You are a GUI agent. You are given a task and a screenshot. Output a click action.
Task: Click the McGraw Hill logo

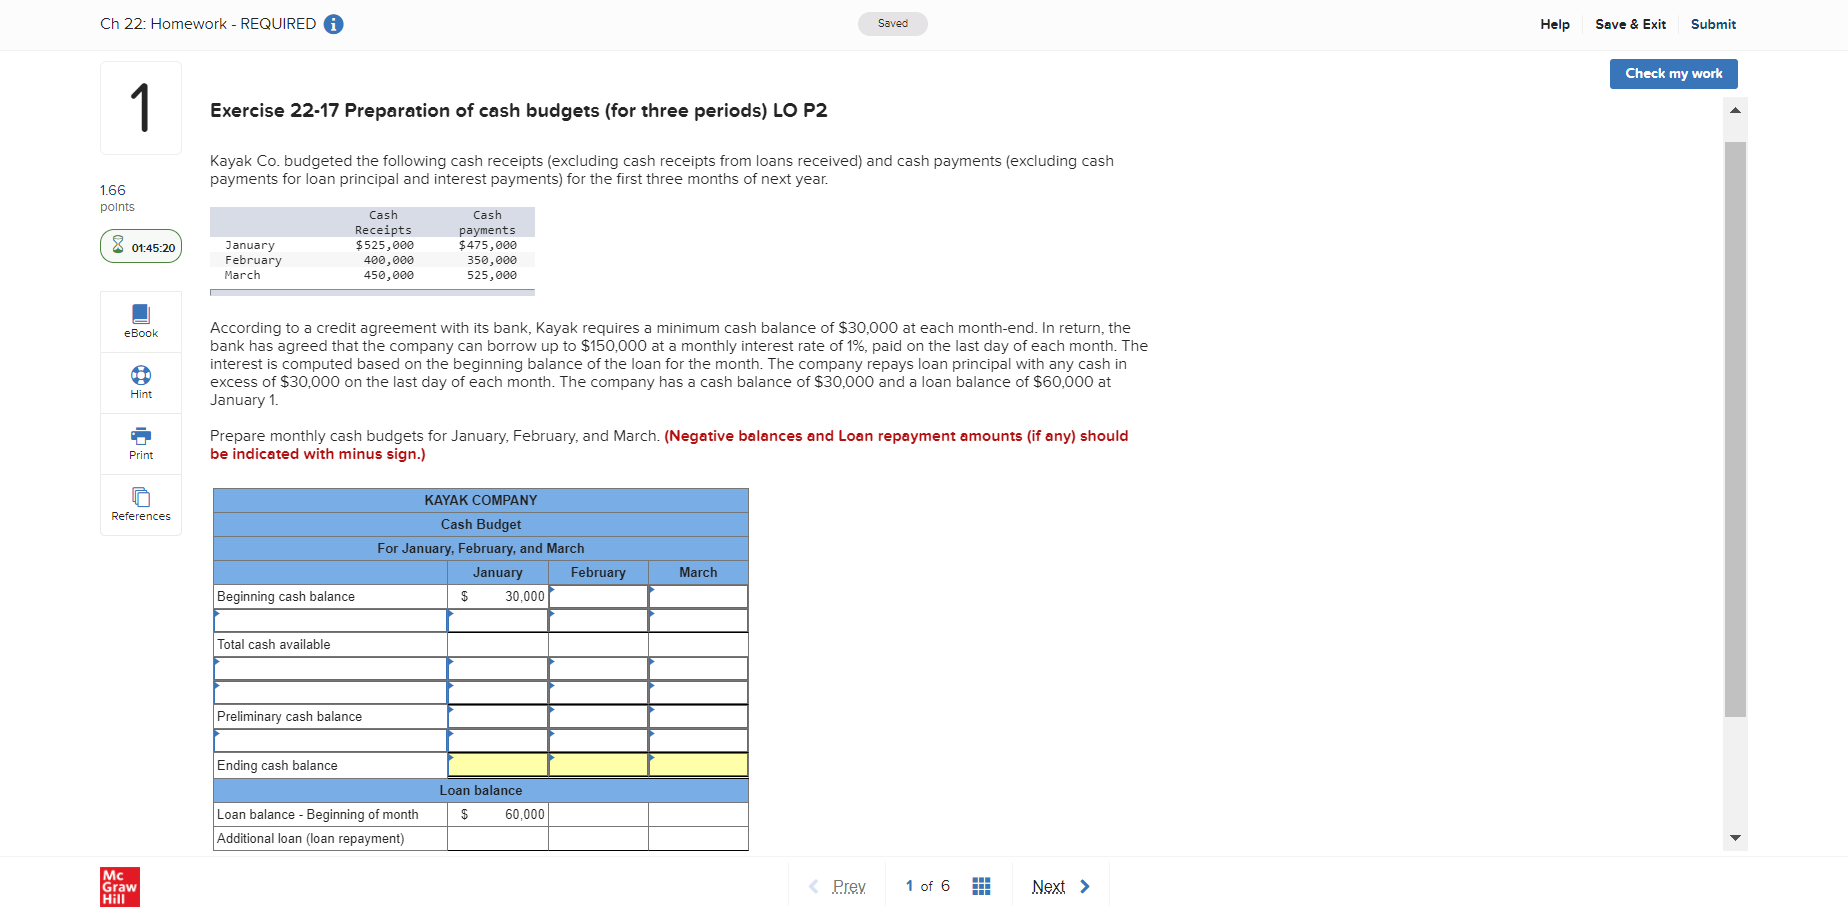119,886
